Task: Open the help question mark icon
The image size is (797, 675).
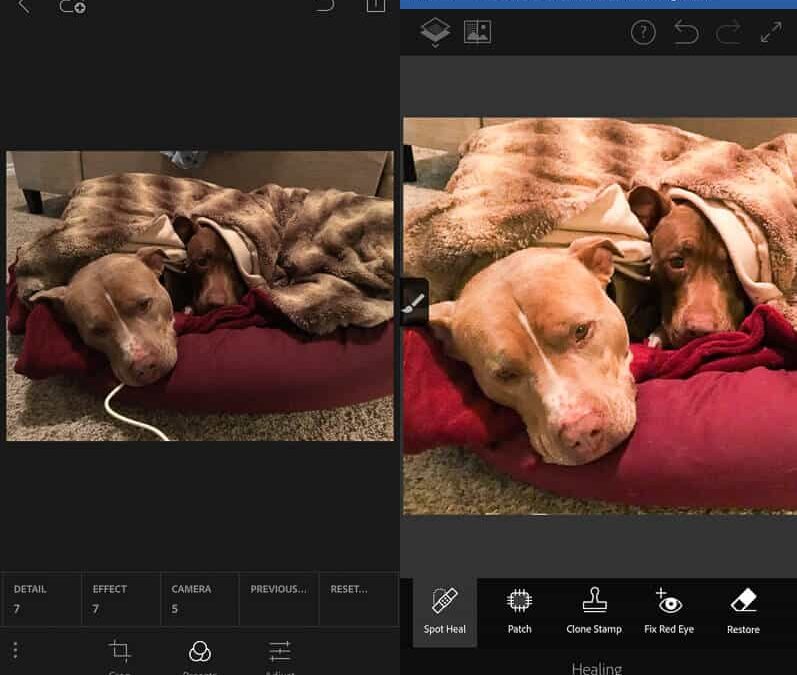Action: tap(643, 33)
